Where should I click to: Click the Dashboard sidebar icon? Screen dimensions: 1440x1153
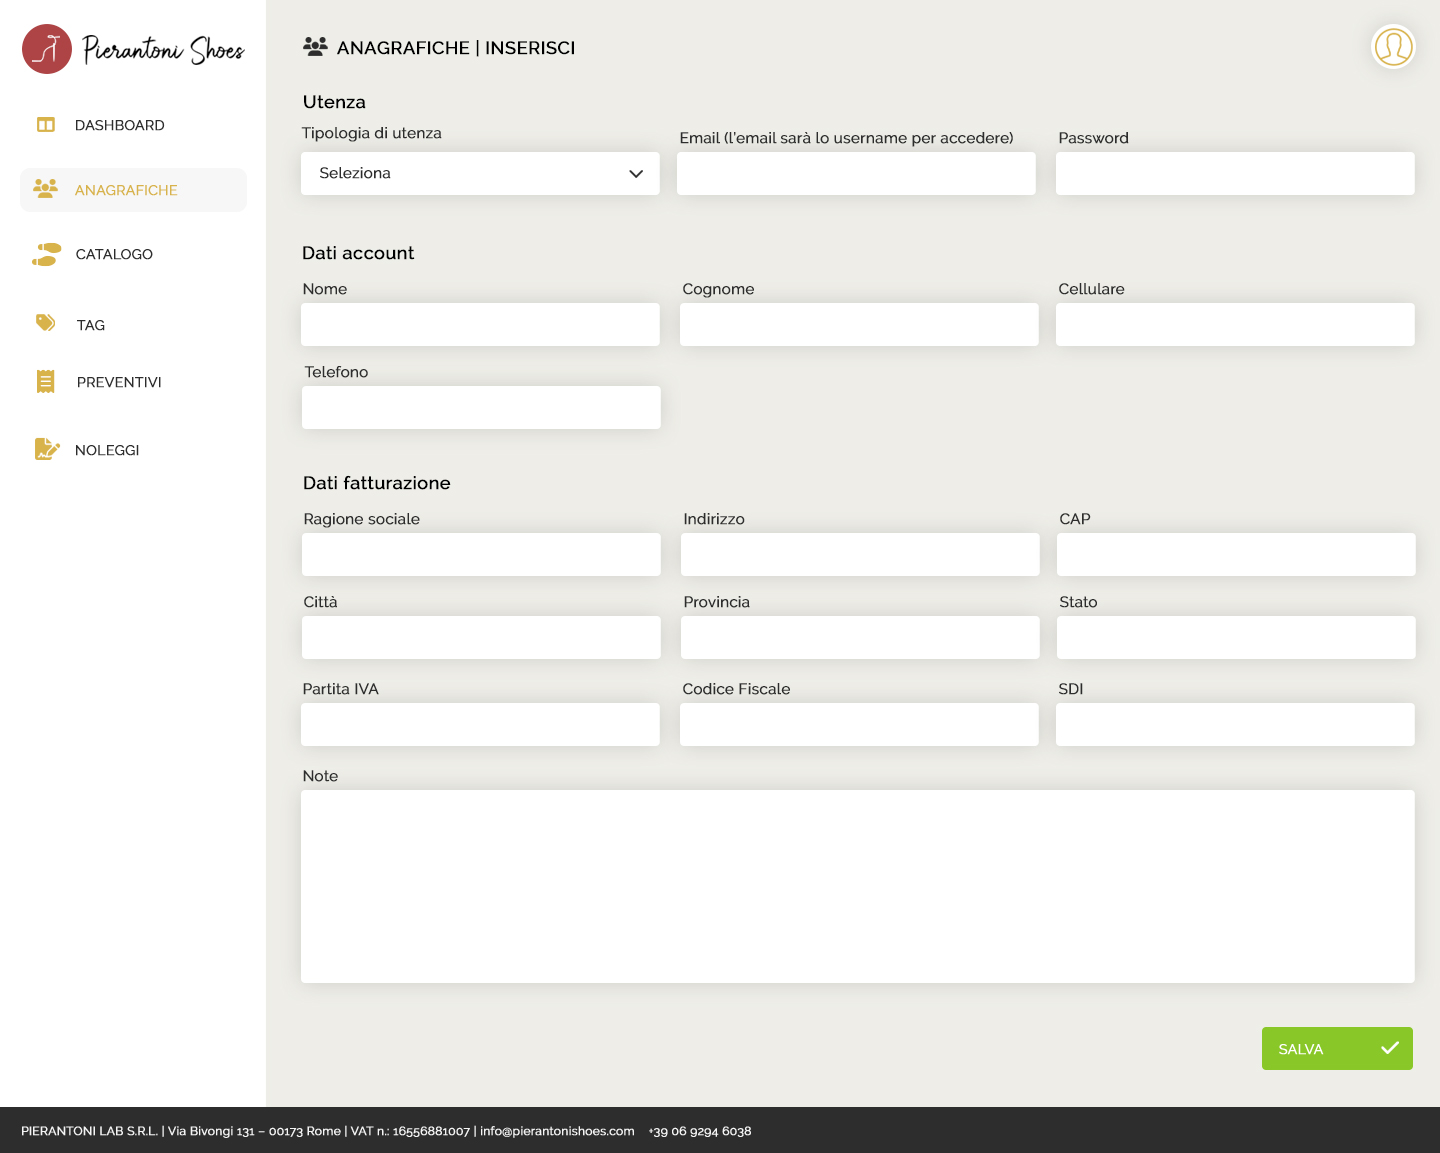pyautogui.click(x=46, y=125)
